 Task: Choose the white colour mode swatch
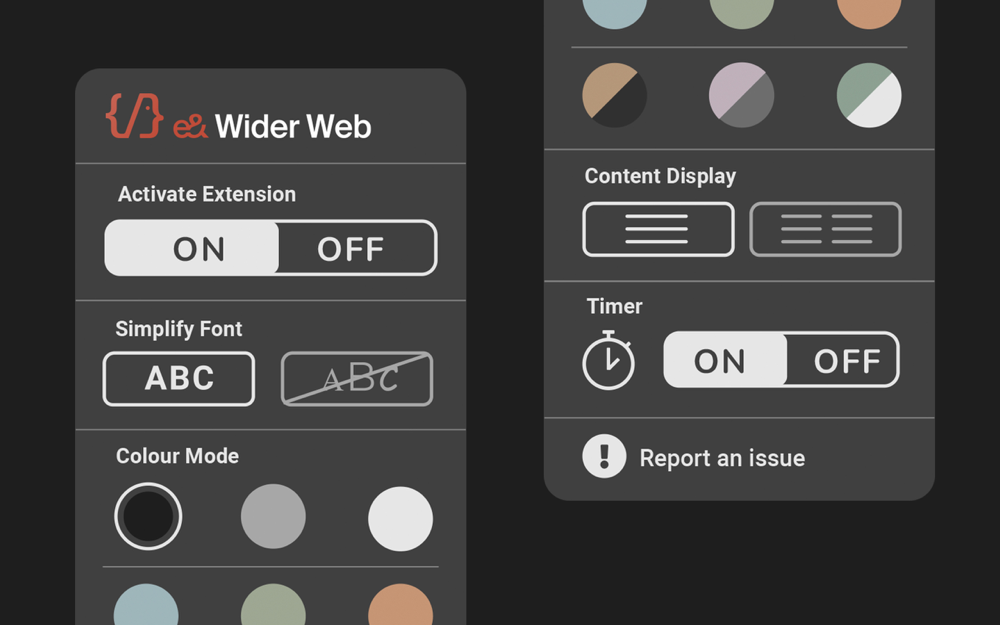tap(400, 519)
